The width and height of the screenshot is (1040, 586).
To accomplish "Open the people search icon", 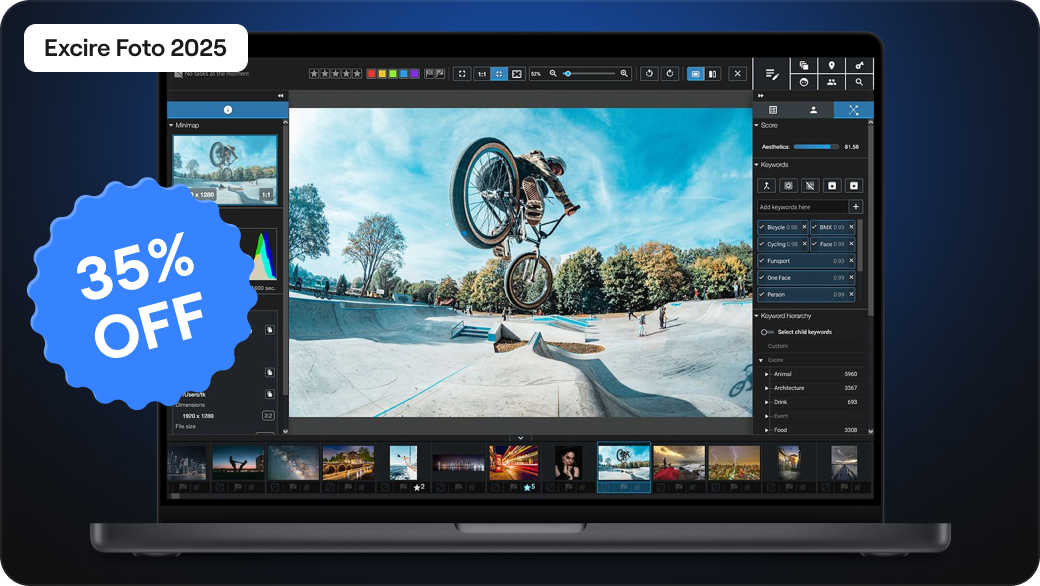I will click(x=832, y=82).
